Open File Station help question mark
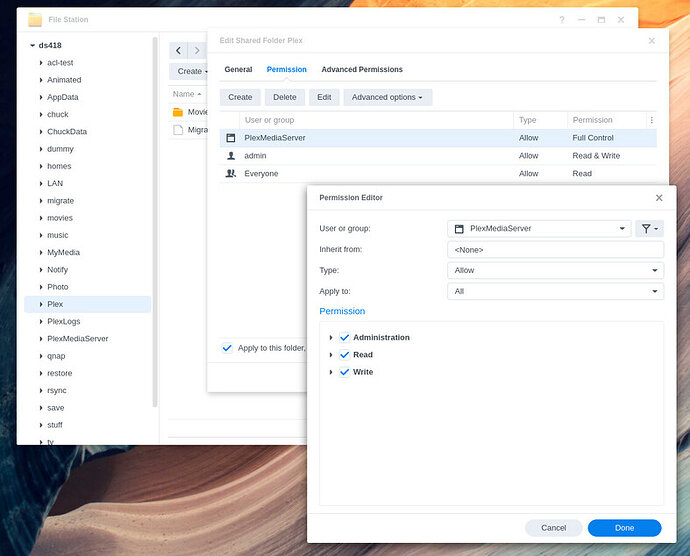Viewport: 690px width, 556px height. [x=562, y=20]
